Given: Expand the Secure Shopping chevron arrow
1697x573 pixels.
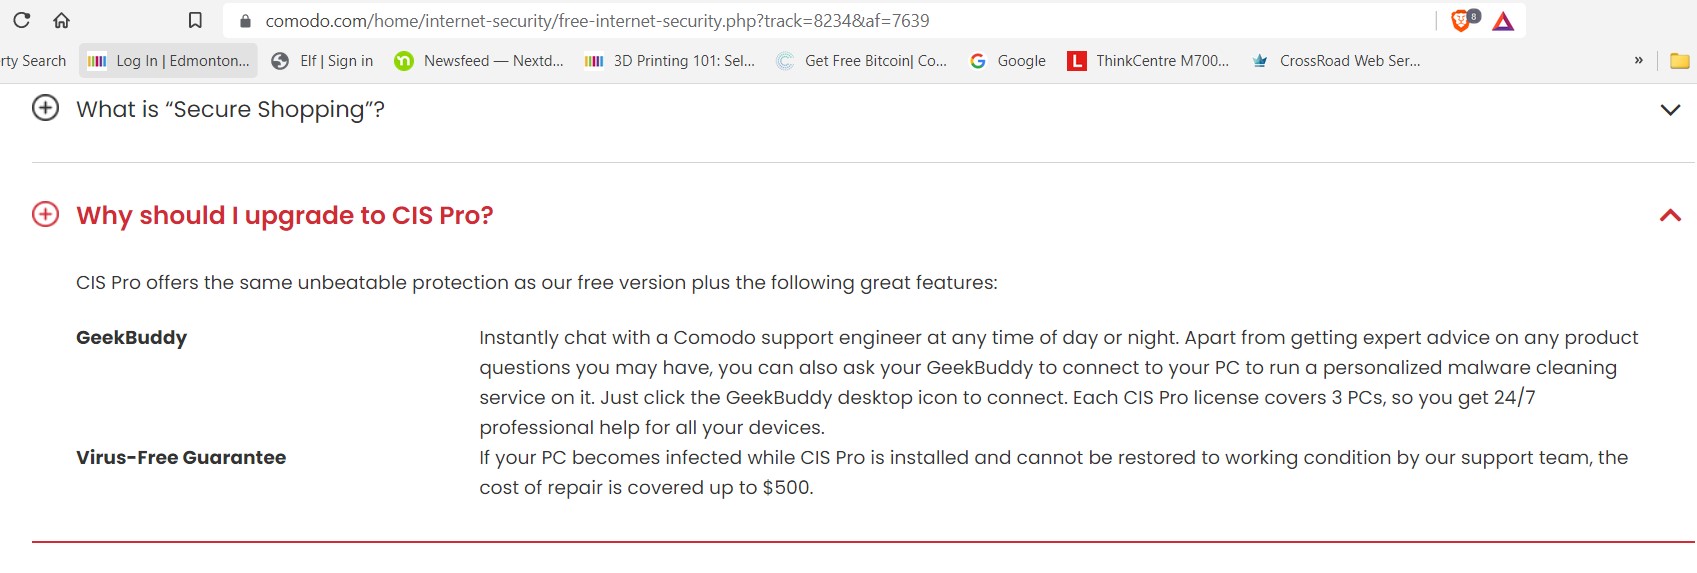Looking at the screenshot, I should click(1669, 110).
